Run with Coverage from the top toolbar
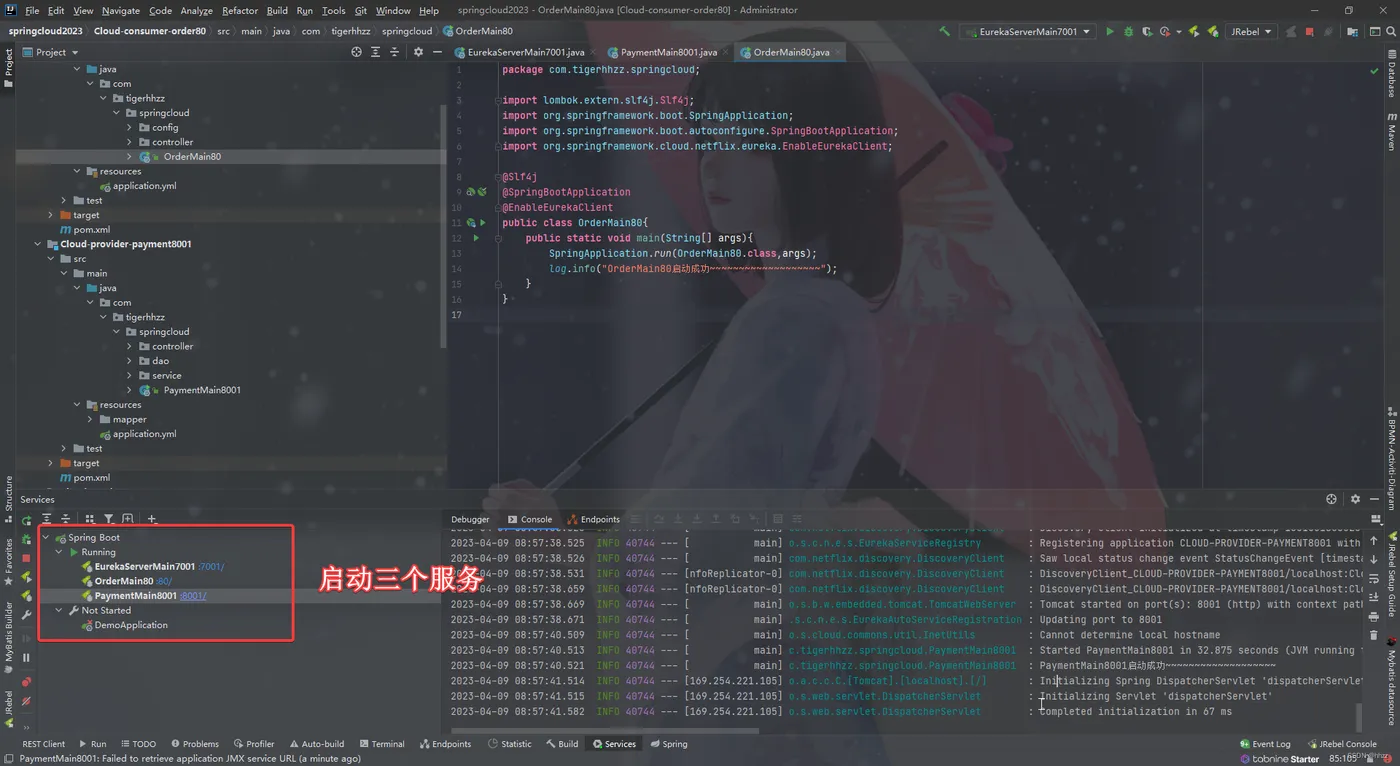This screenshot has height=766, width=1400. point(1146,31)
